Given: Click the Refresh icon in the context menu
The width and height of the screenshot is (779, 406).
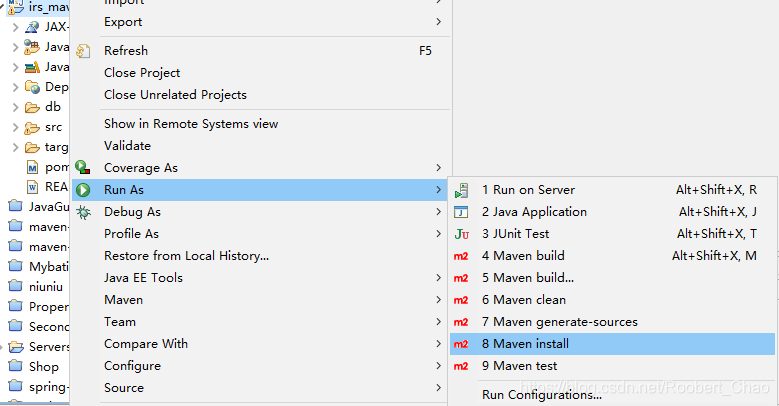Looking at the screenshot, I should [x=83, y=51].
